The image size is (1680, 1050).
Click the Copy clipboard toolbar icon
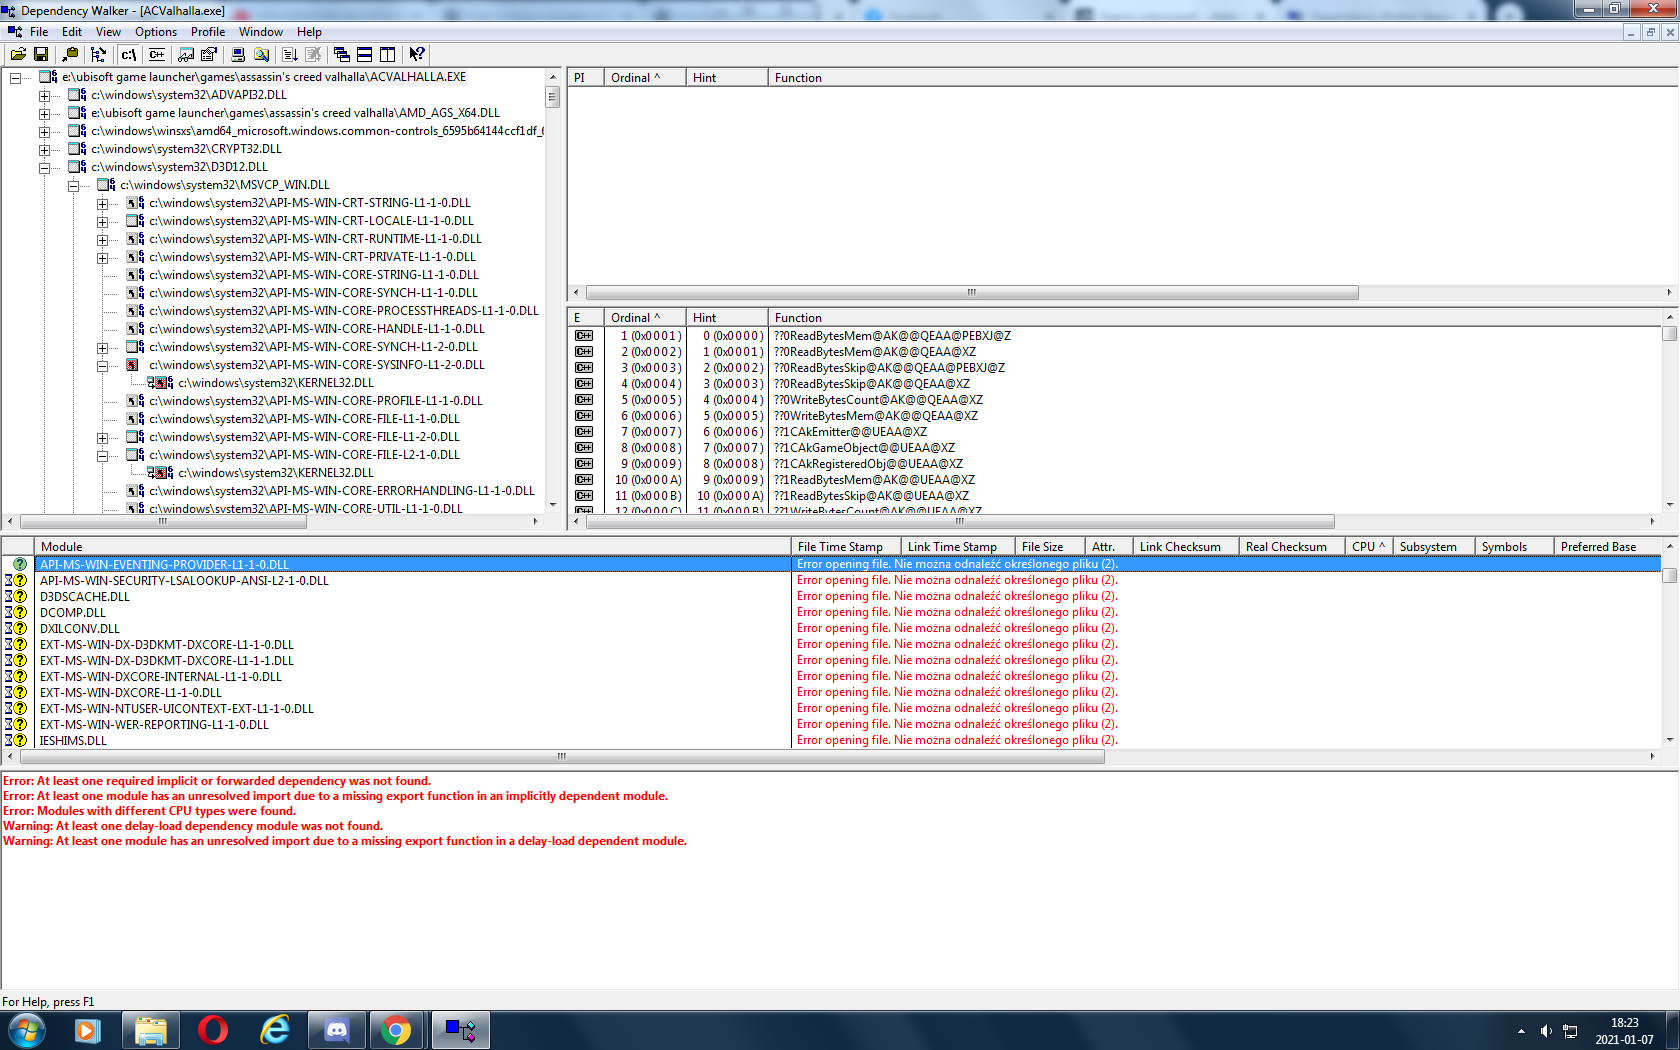pyautogui.click(x=70, y=54)
